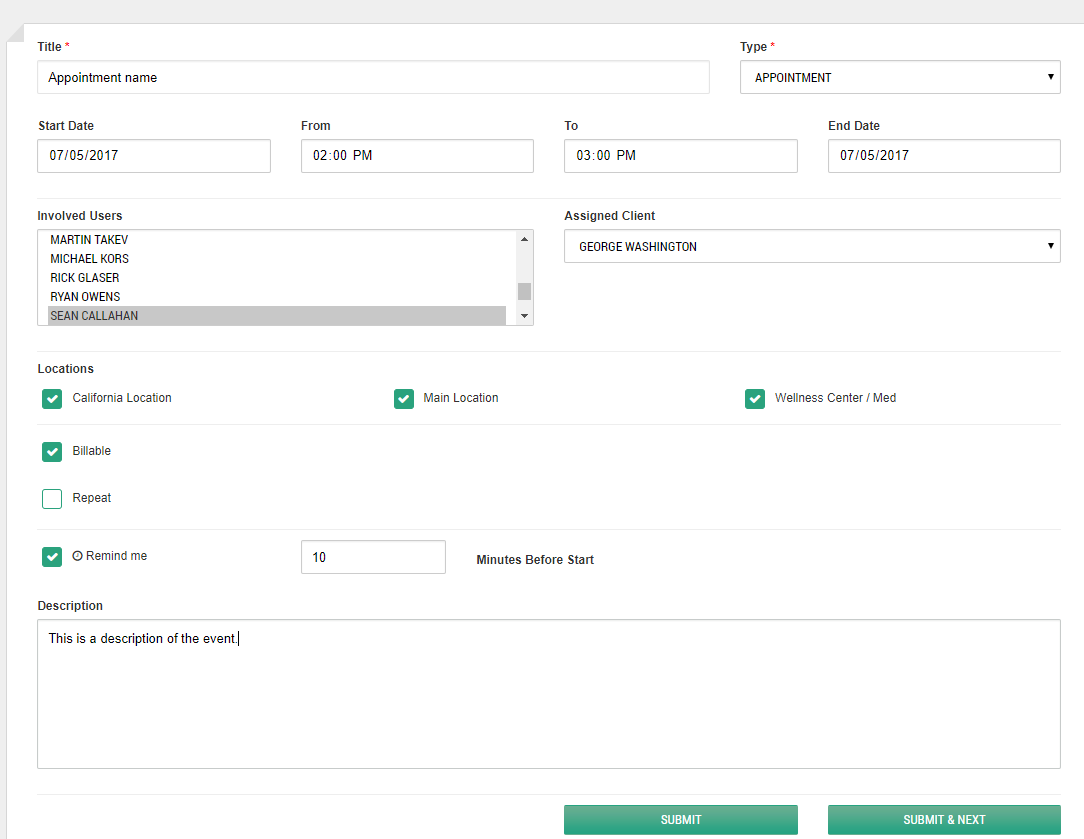Screen dimensions: 1084x839
Task: Click the SUBMIT & NEXT button
Action: pyautogui.click(x=944, y=820)
